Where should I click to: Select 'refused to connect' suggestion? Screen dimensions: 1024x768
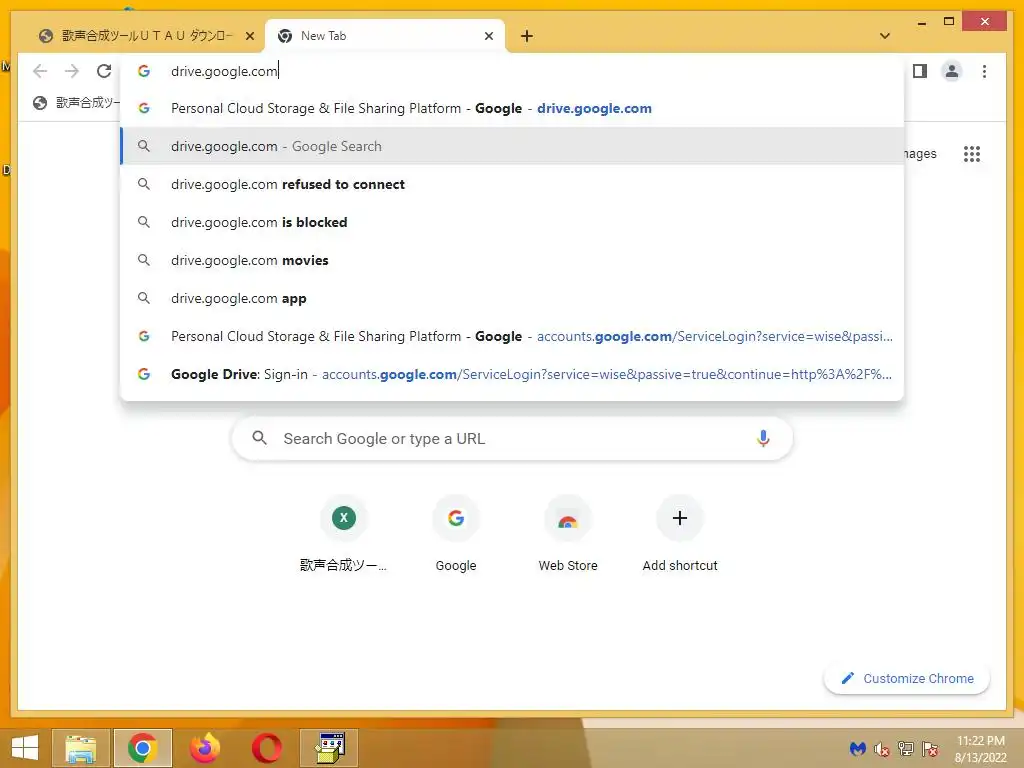click(512, 184)
